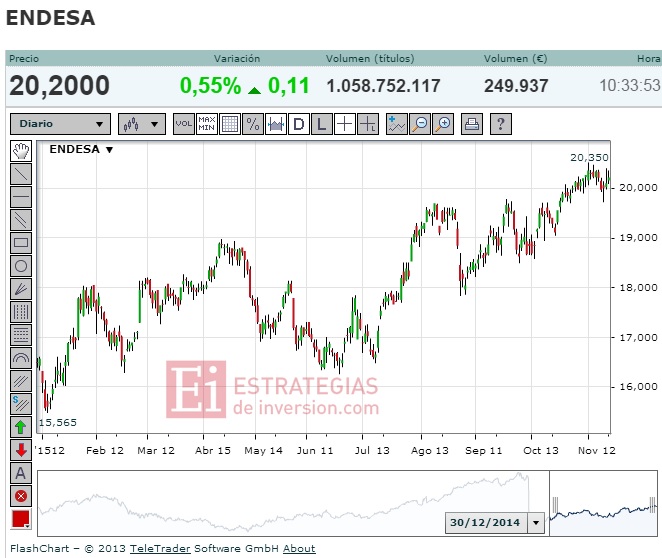The image size is (662, 558).
Task: Open the 30/12/2014 date dropdown
Action: [536, 523]
